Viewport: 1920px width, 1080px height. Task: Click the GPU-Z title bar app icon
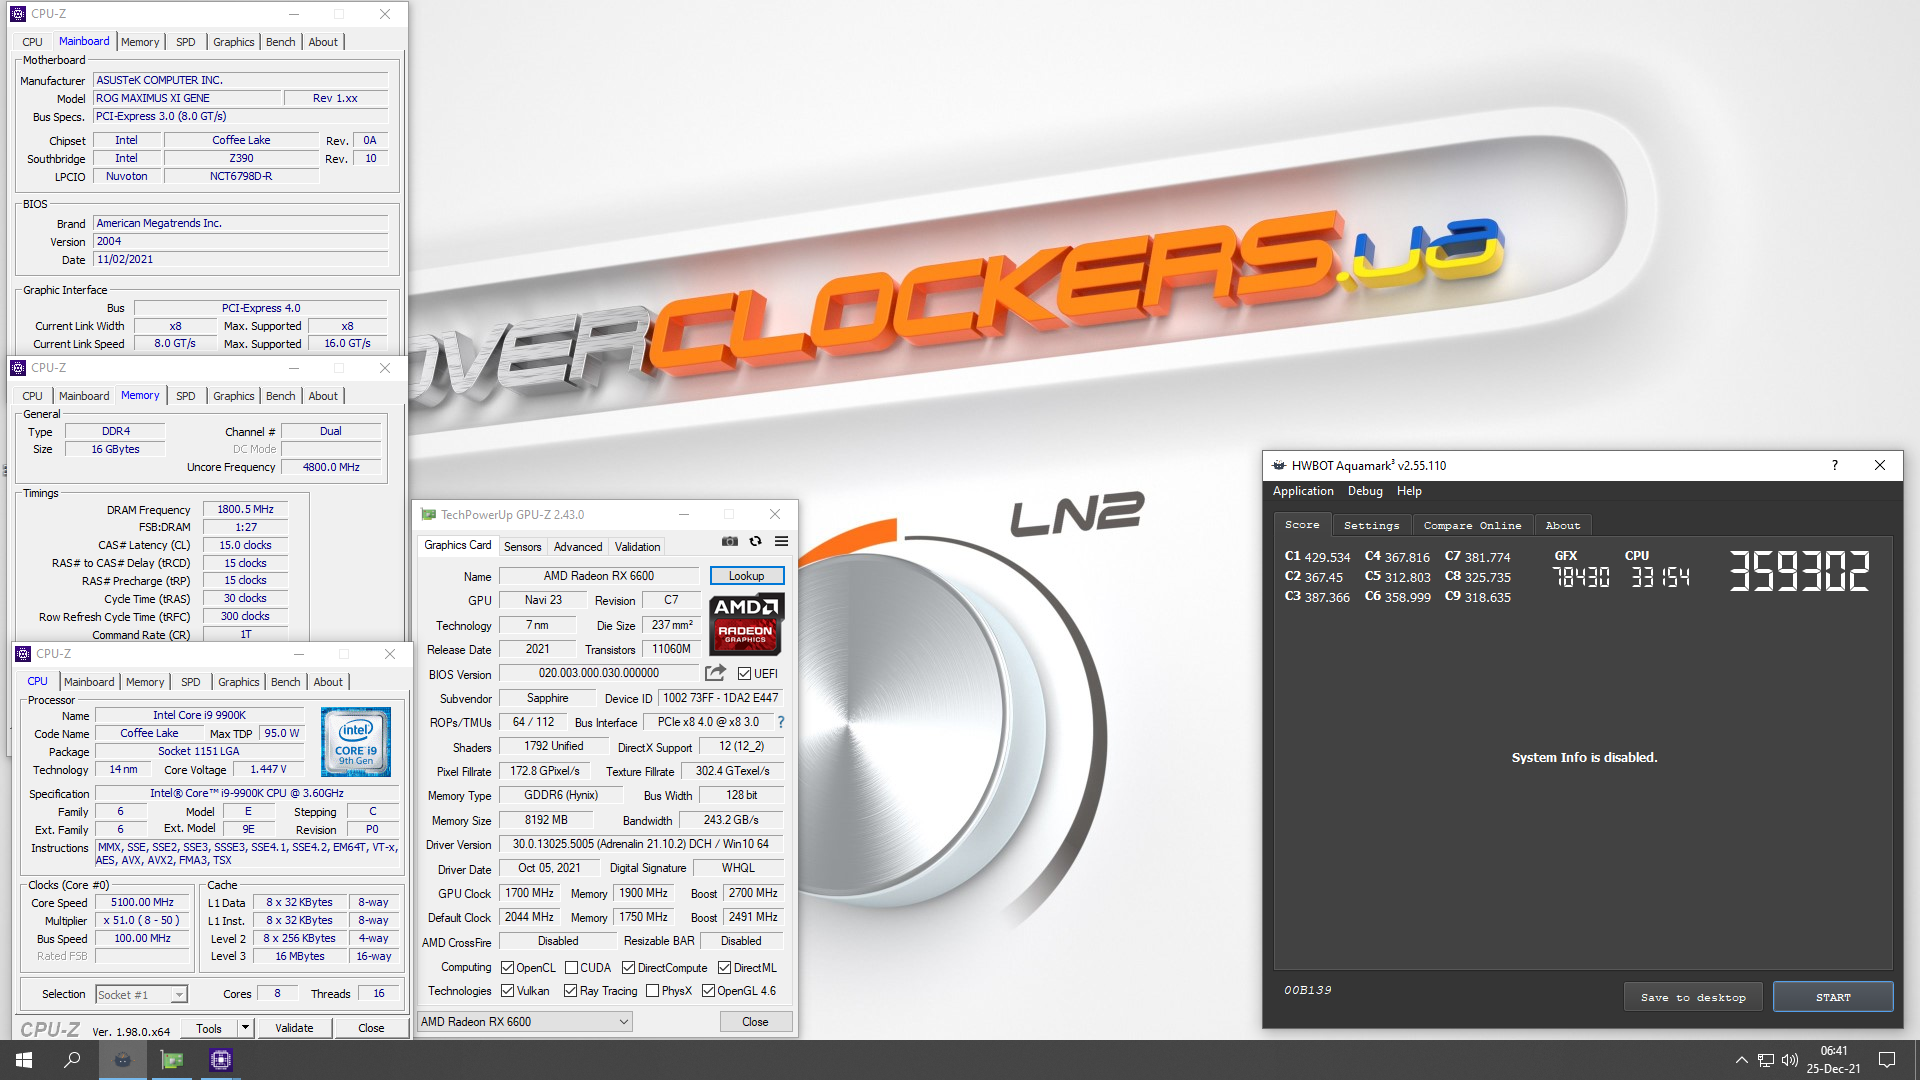429,515
